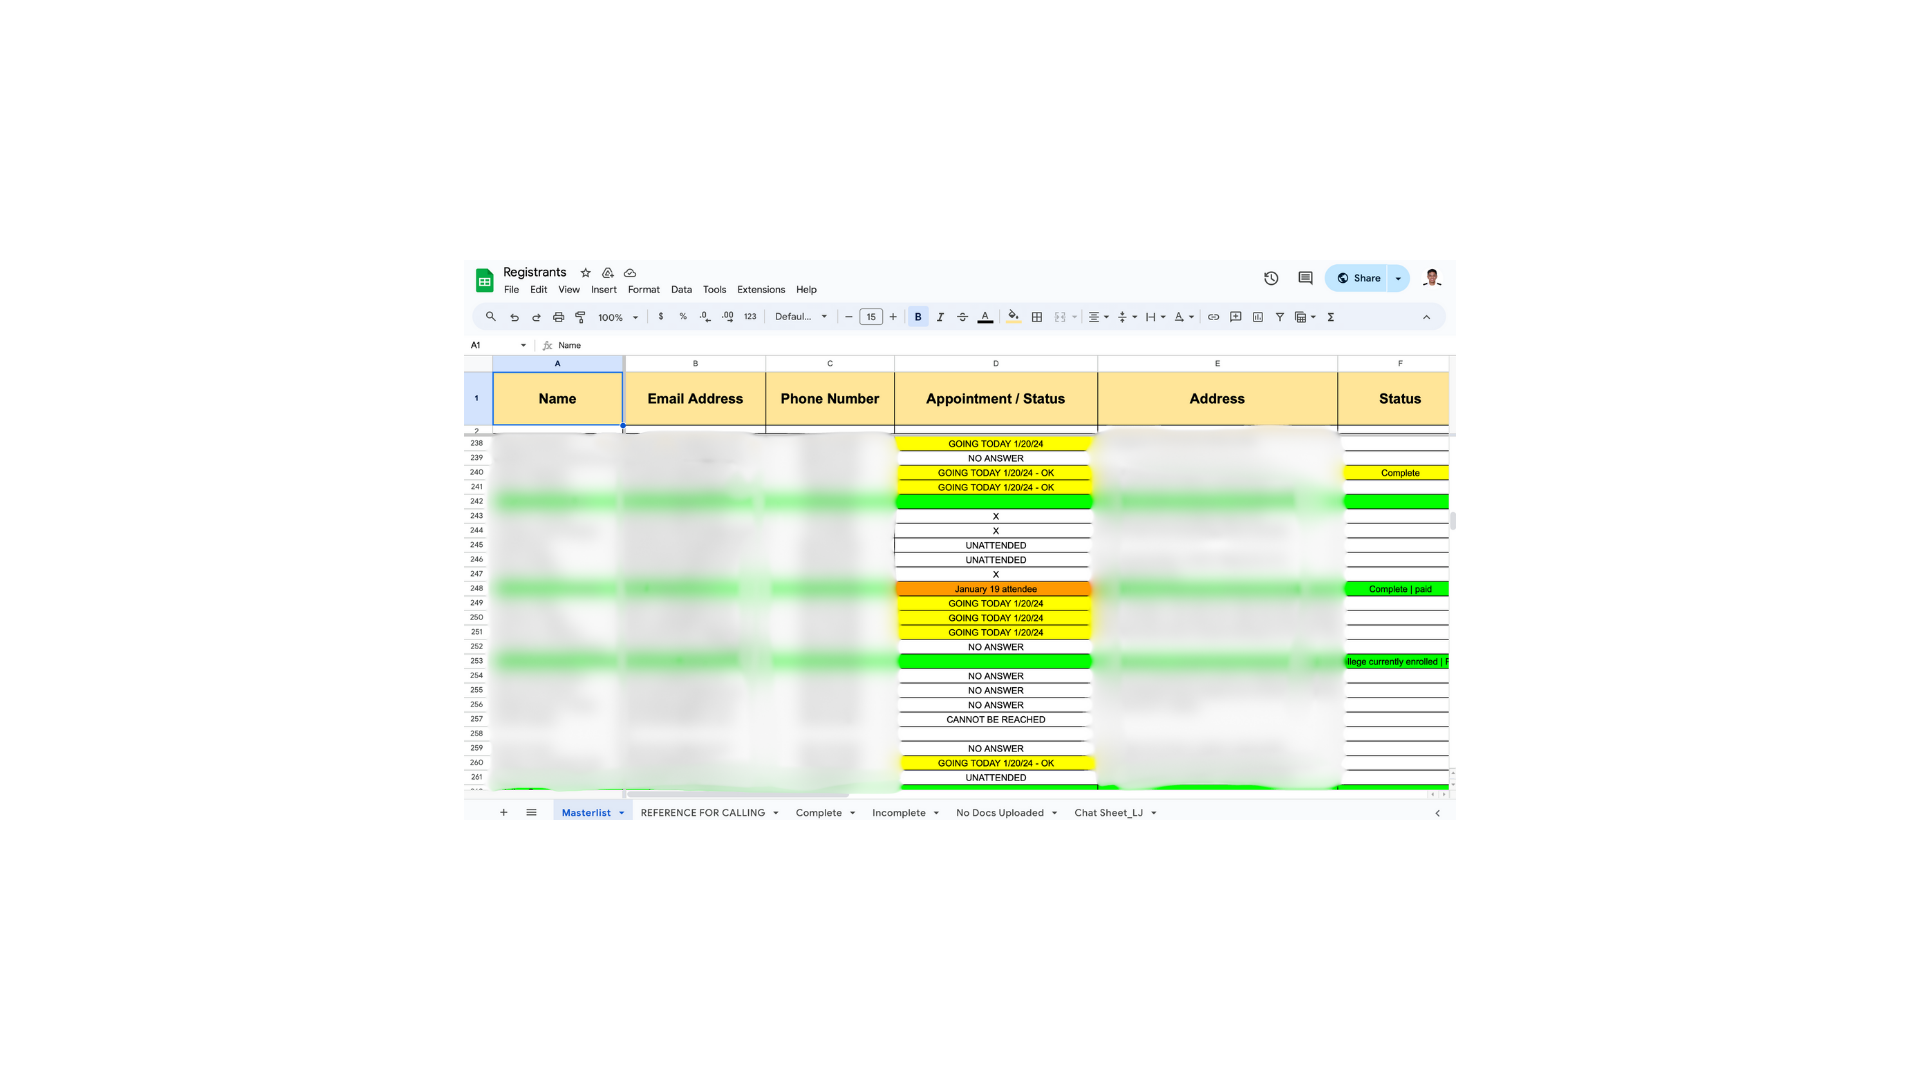Toggle bold formatting button
This screenshot has height=1080, width=1920.
(918, 317)
